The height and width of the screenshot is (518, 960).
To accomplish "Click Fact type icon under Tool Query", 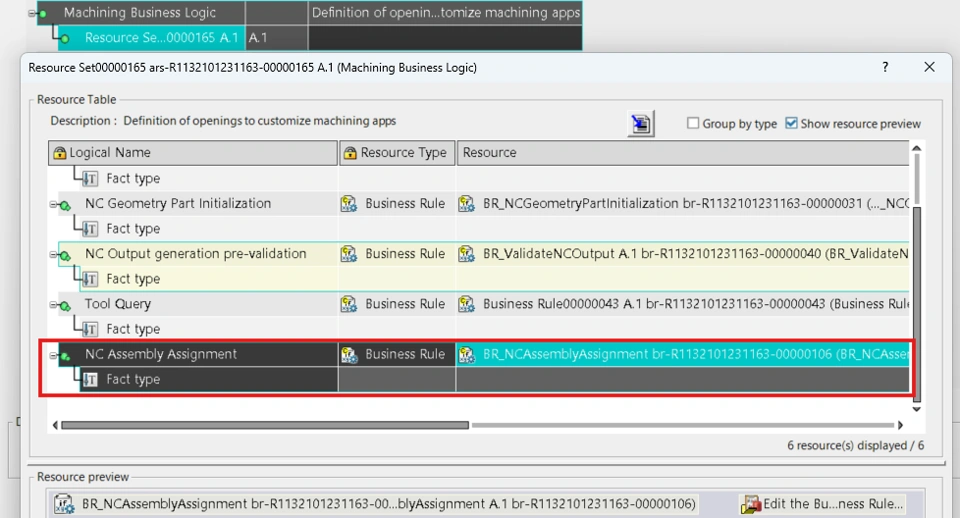I will point(90,329).
